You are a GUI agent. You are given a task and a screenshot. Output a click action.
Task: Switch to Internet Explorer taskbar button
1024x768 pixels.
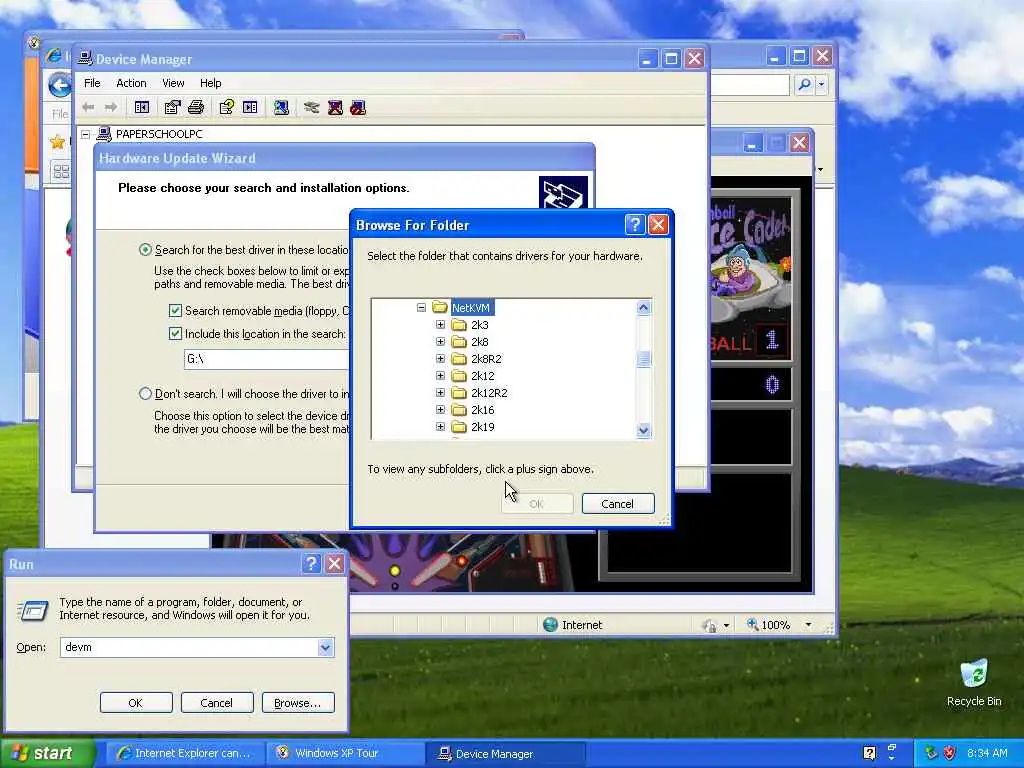(185, 753)
